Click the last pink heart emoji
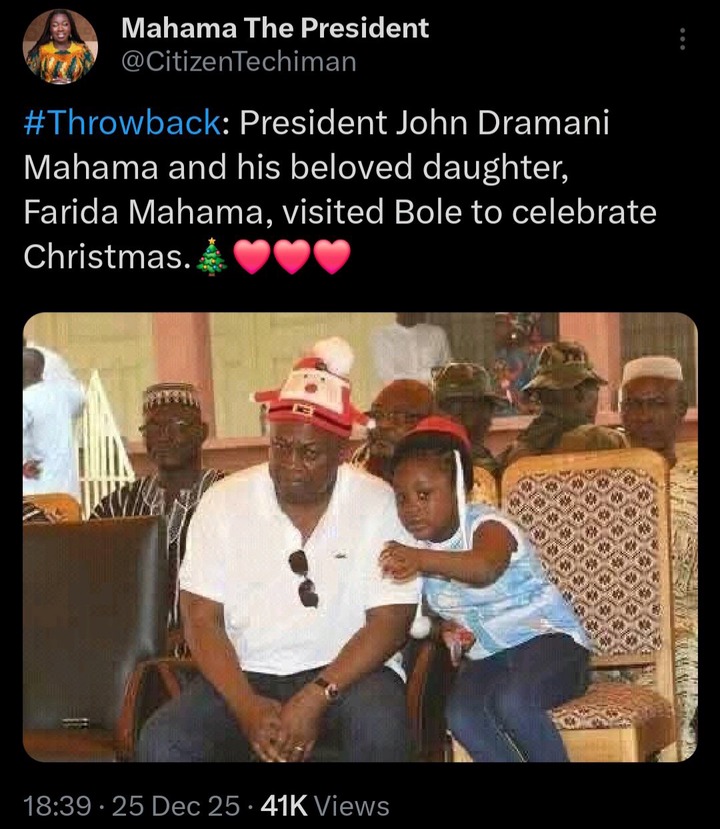720x829 pixels. (333, 257)
